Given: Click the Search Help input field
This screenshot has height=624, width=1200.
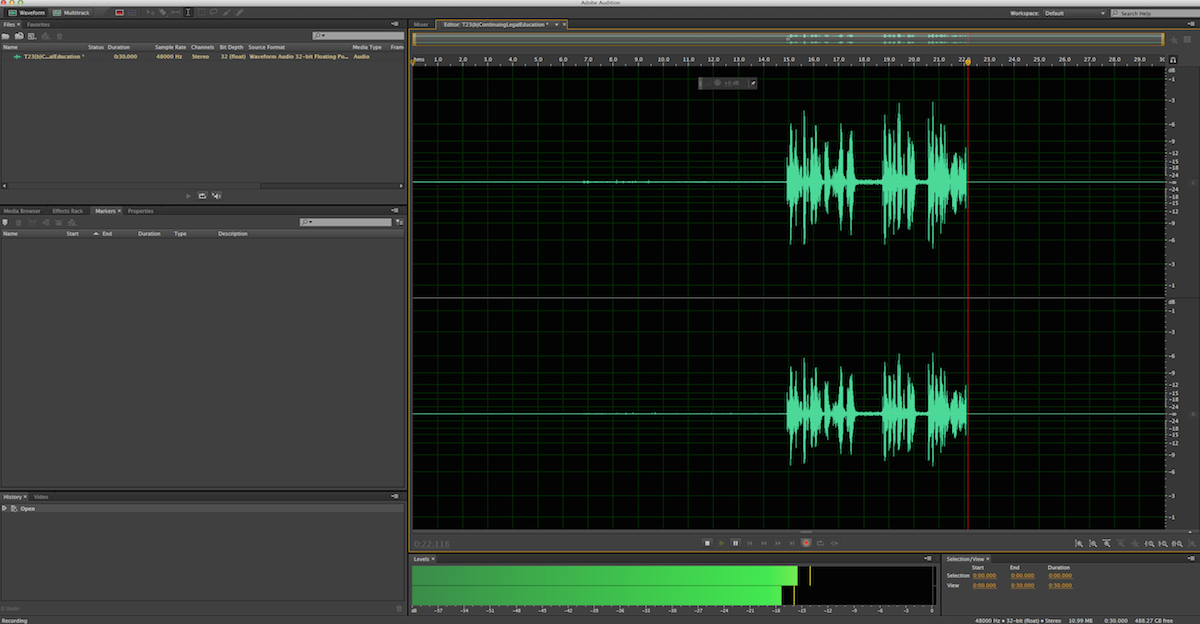Looking at the screenshot, I should [x=1155, y=13].
